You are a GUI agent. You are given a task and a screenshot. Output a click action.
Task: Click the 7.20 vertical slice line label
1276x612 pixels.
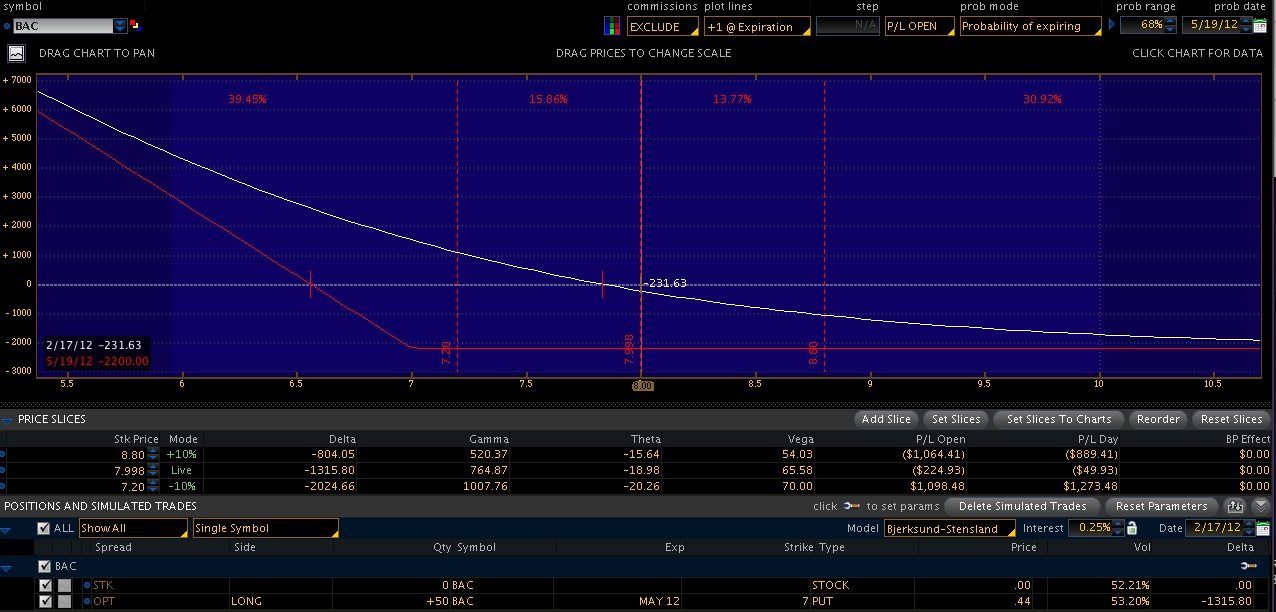(447, 352)
